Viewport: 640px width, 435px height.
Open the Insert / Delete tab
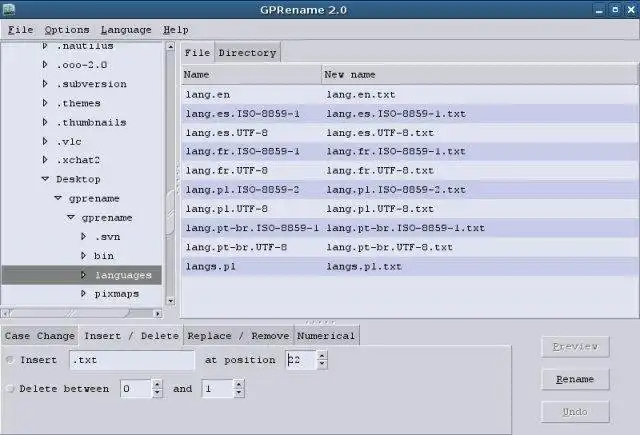[x=131, y=336]
